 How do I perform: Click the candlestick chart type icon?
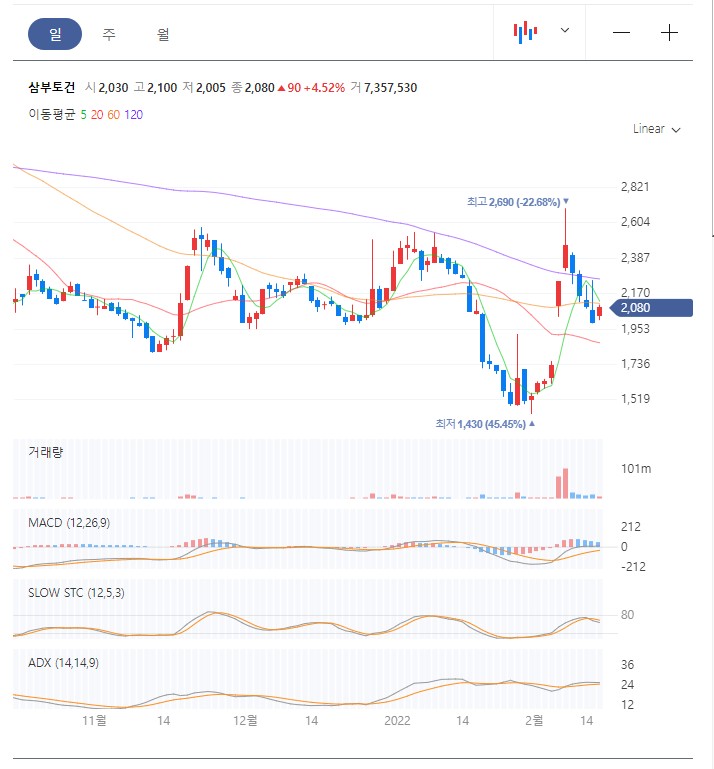coord(525,32)
